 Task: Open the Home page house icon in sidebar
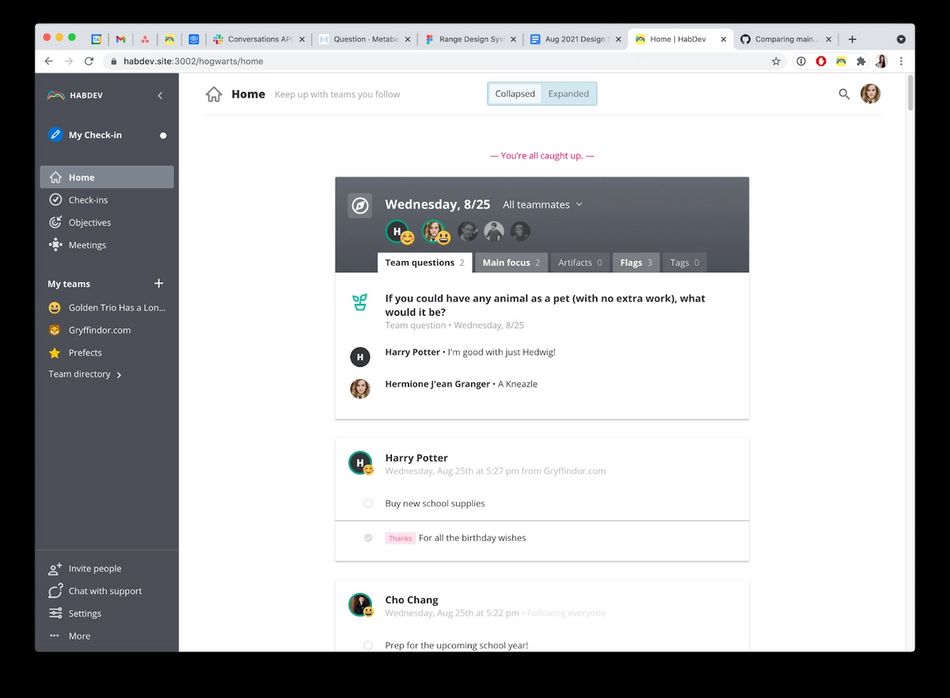click(55, 177)
